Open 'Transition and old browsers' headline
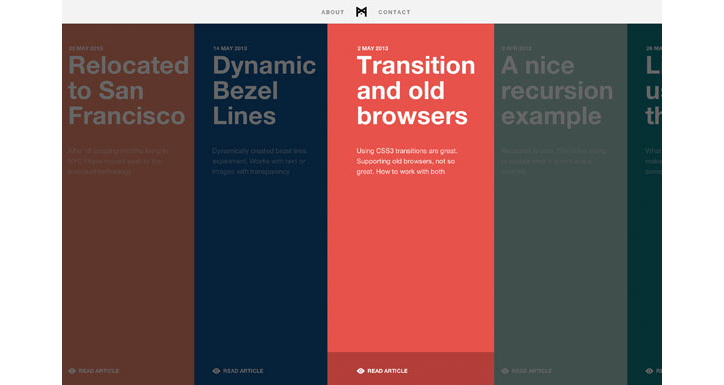Screen dimensions: 724x385 (x=416, y=90)
